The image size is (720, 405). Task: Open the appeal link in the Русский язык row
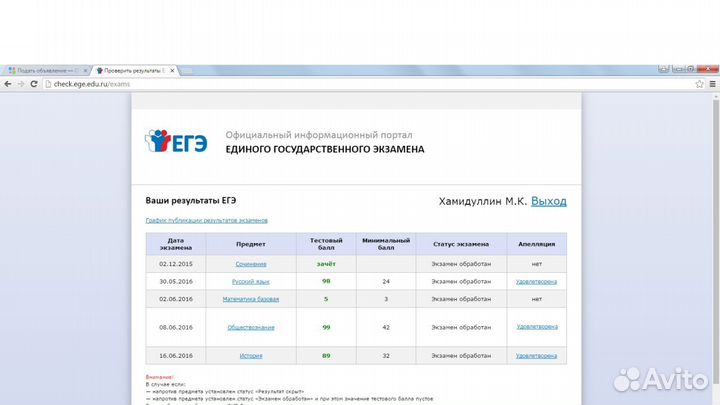pos(536,281)
